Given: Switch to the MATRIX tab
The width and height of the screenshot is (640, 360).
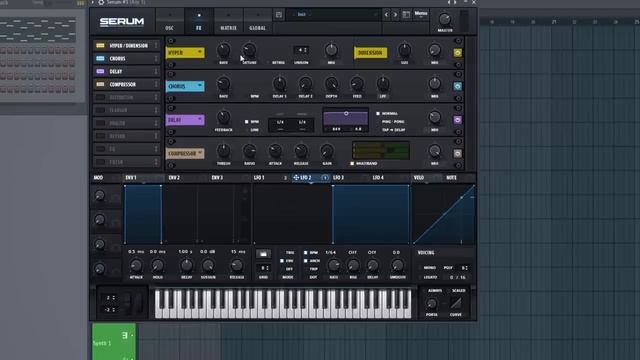Looking at the screenshot, I should (x=228, y=21).
